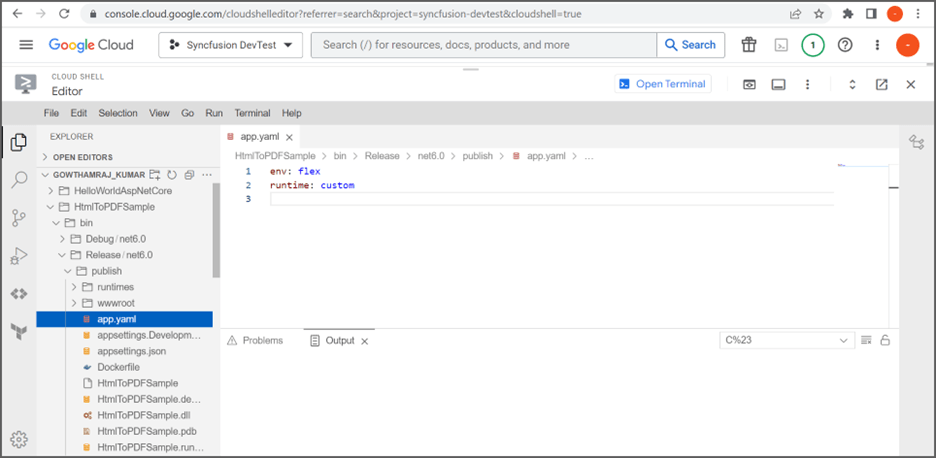Open the browser extensions puzzle icon
Viewport: 936px width, 458px height.
848,14
